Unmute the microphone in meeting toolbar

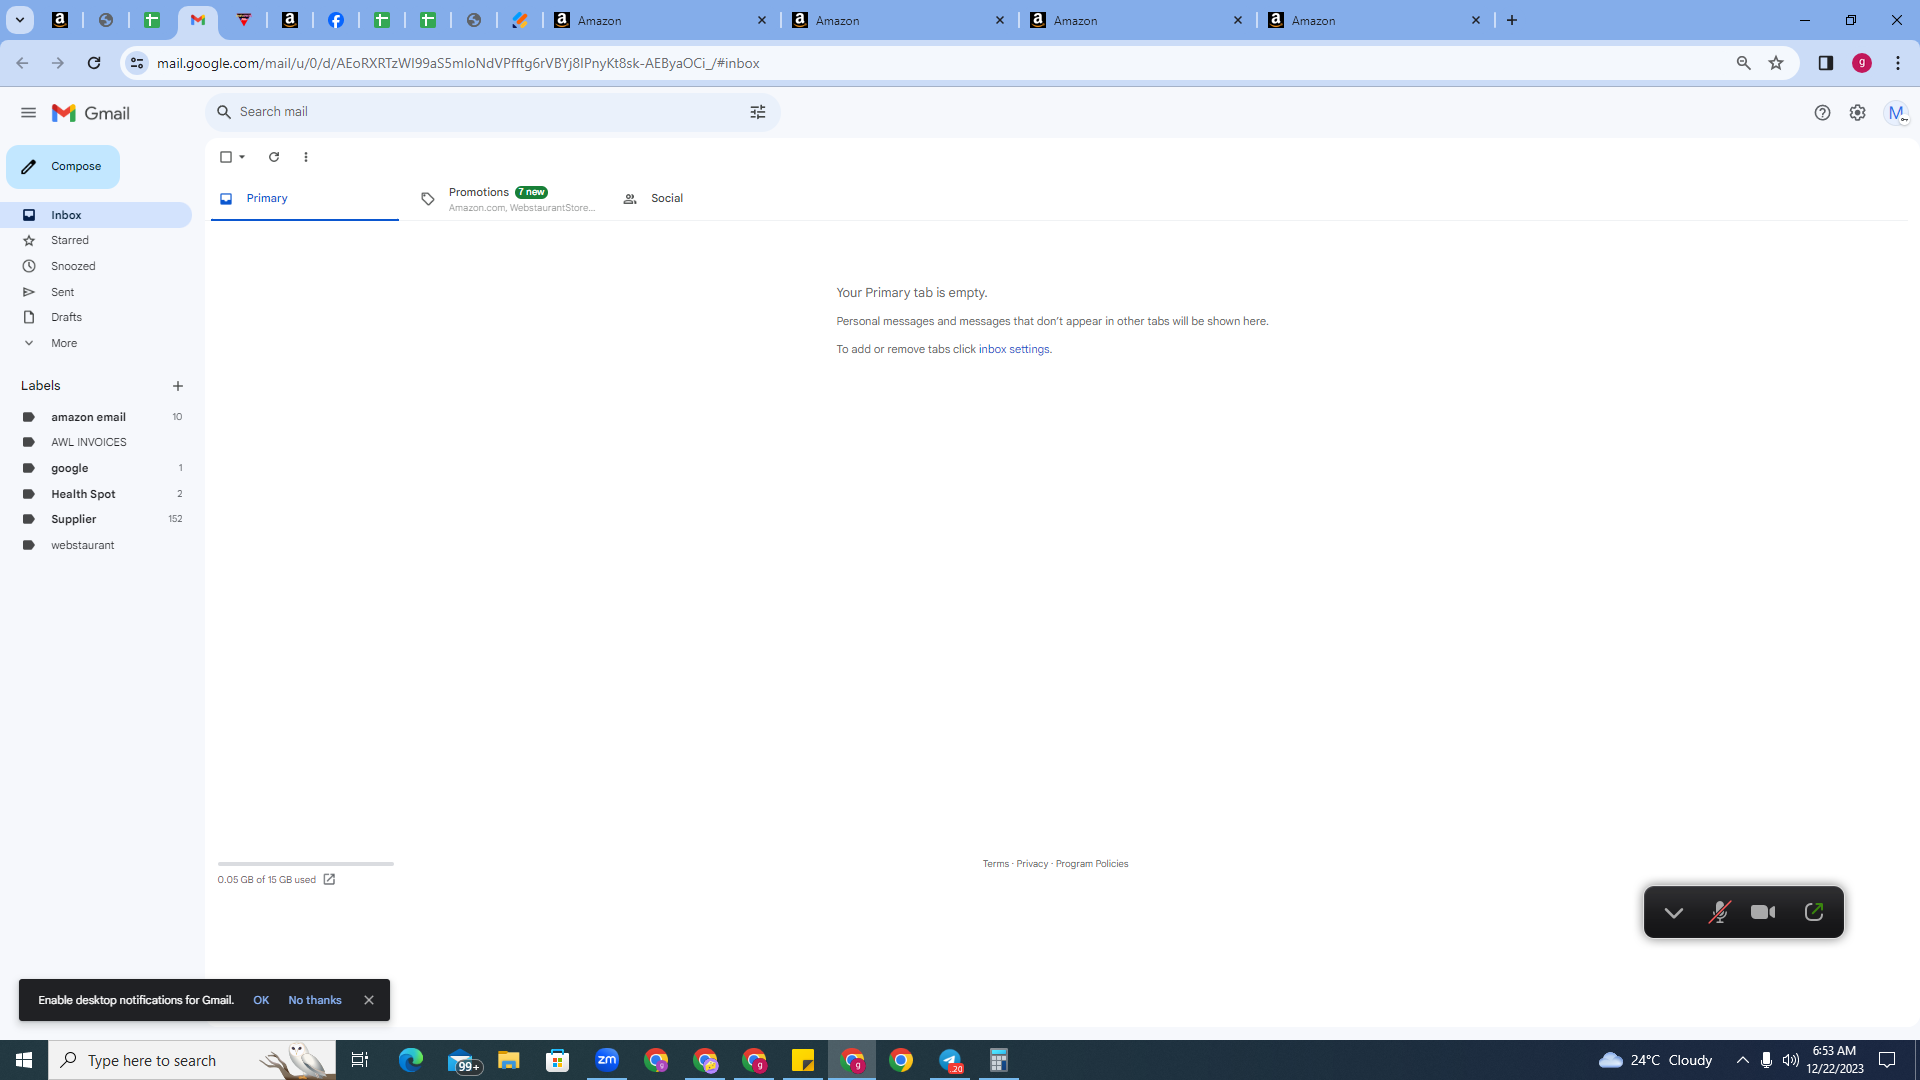(x=1719, y=913)
